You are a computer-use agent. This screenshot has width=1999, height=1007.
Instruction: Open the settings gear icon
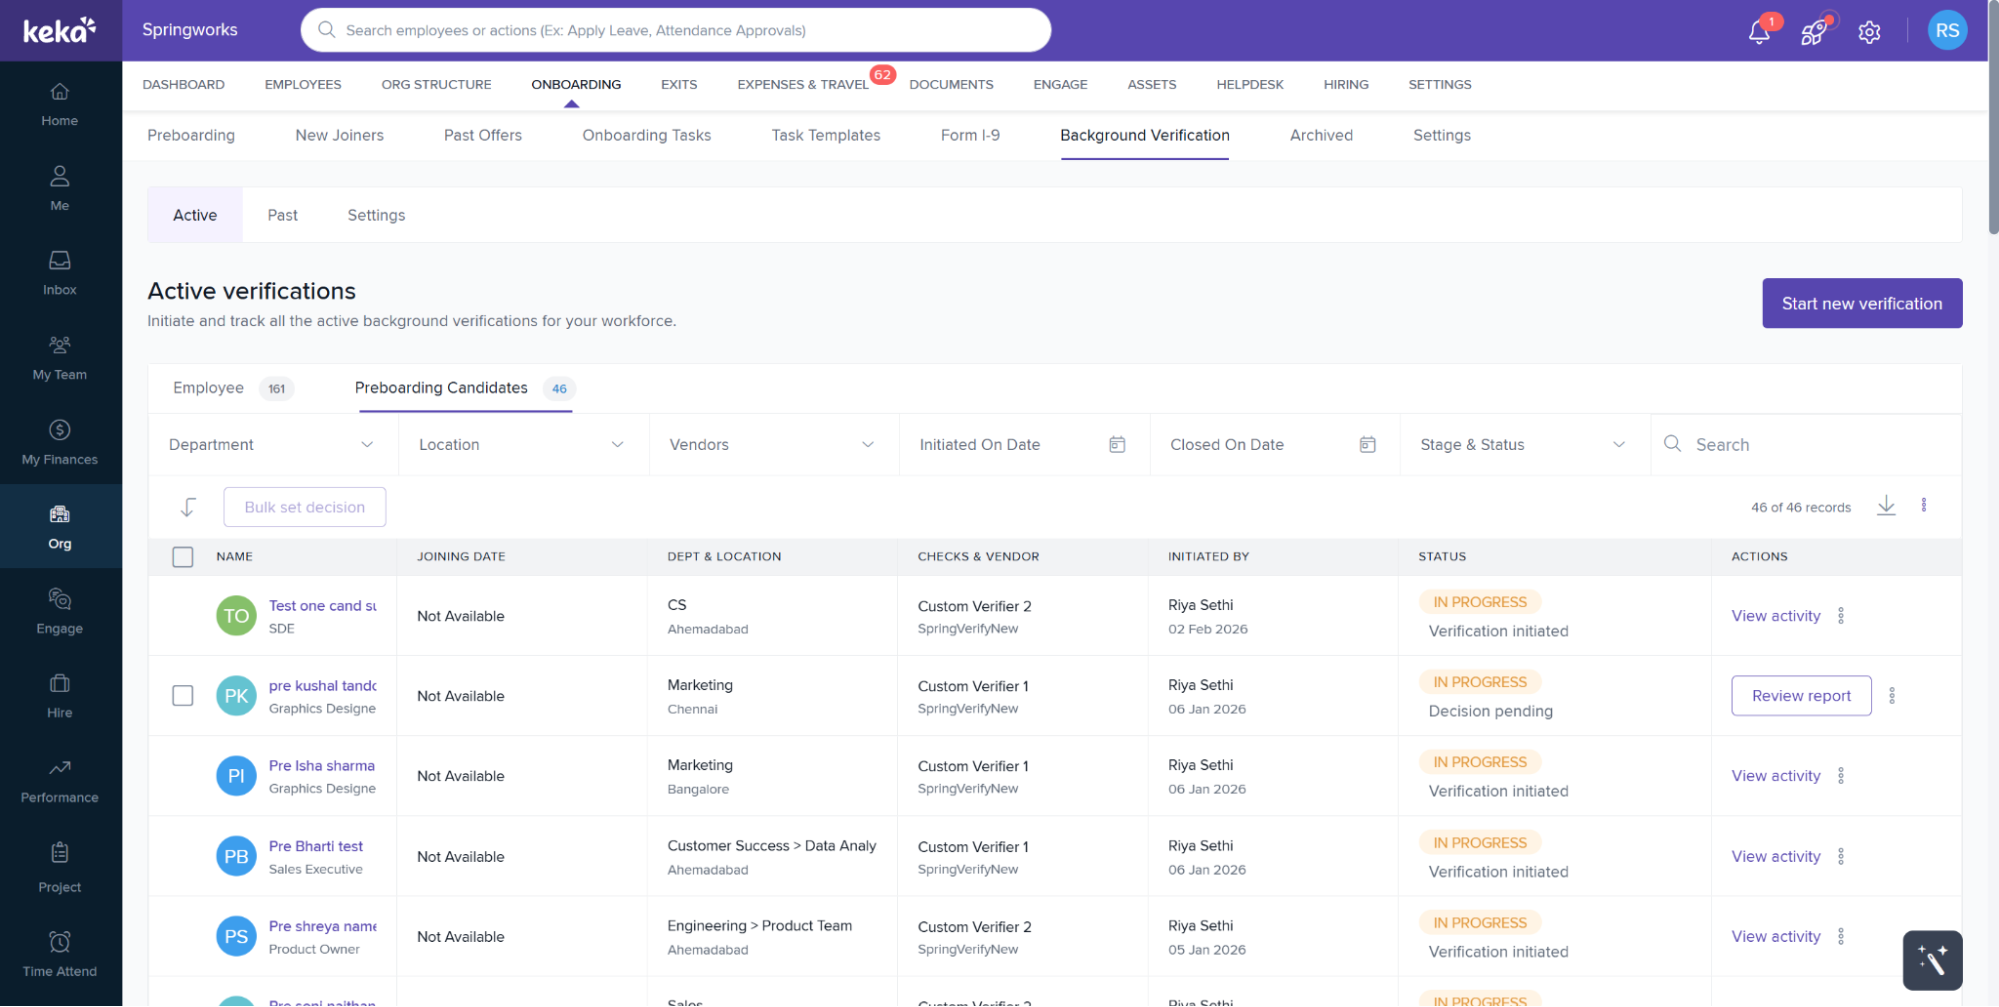click(x=1868, y=32)
